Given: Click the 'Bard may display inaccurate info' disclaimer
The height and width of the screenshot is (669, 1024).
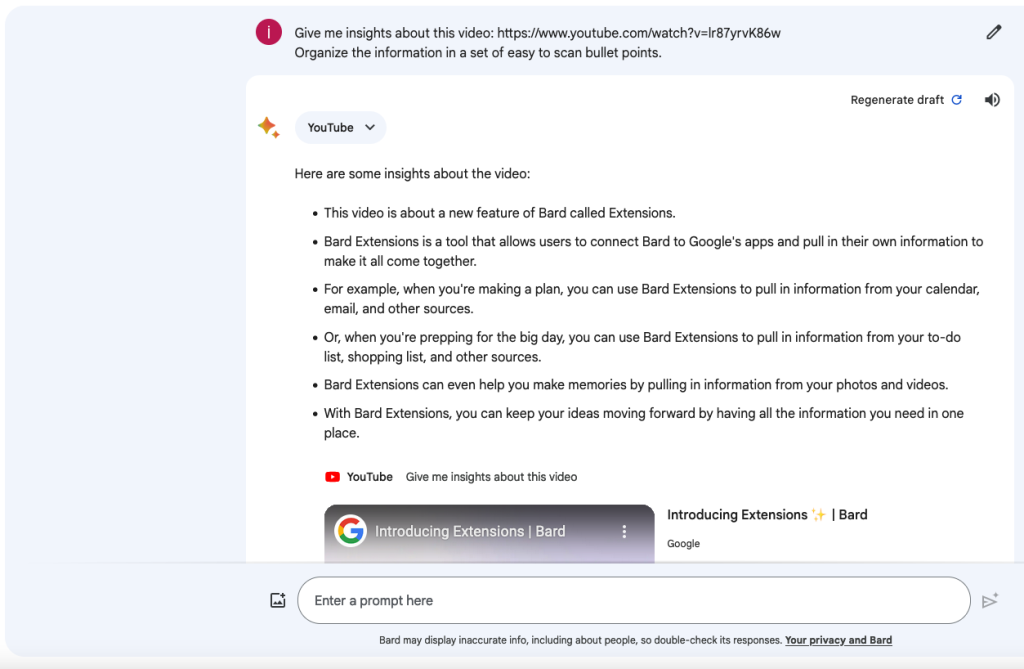Looking at the screenshot, I should [x=581, y=640].
